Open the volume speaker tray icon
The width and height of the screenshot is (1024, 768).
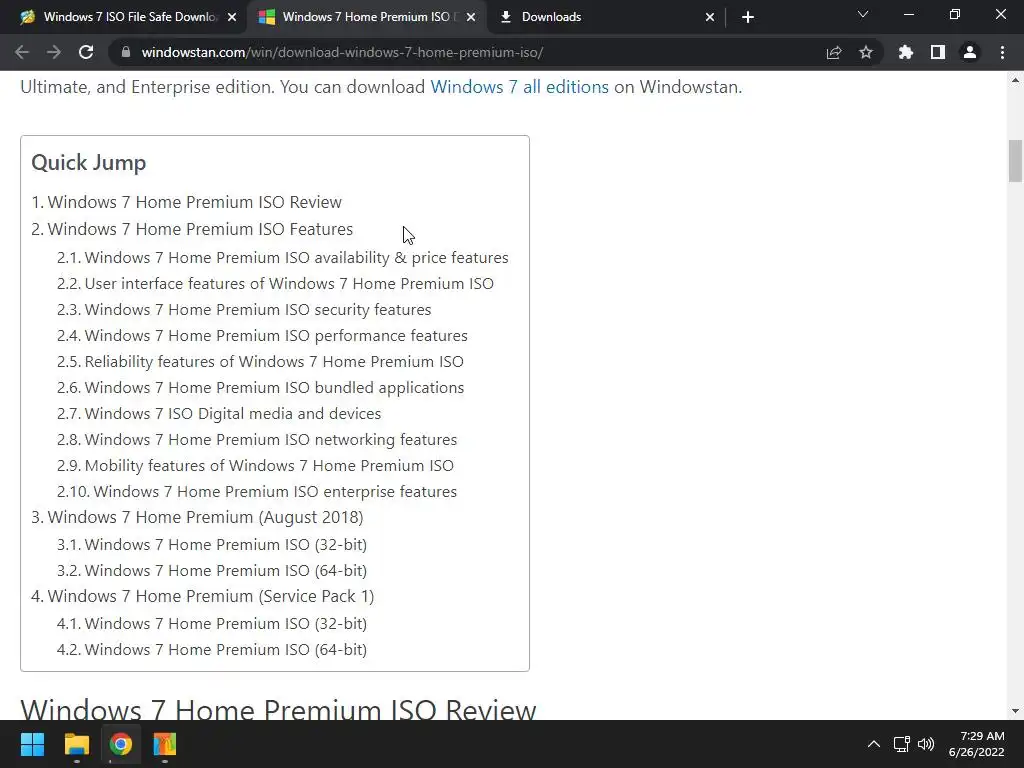(x=926, y=744)
